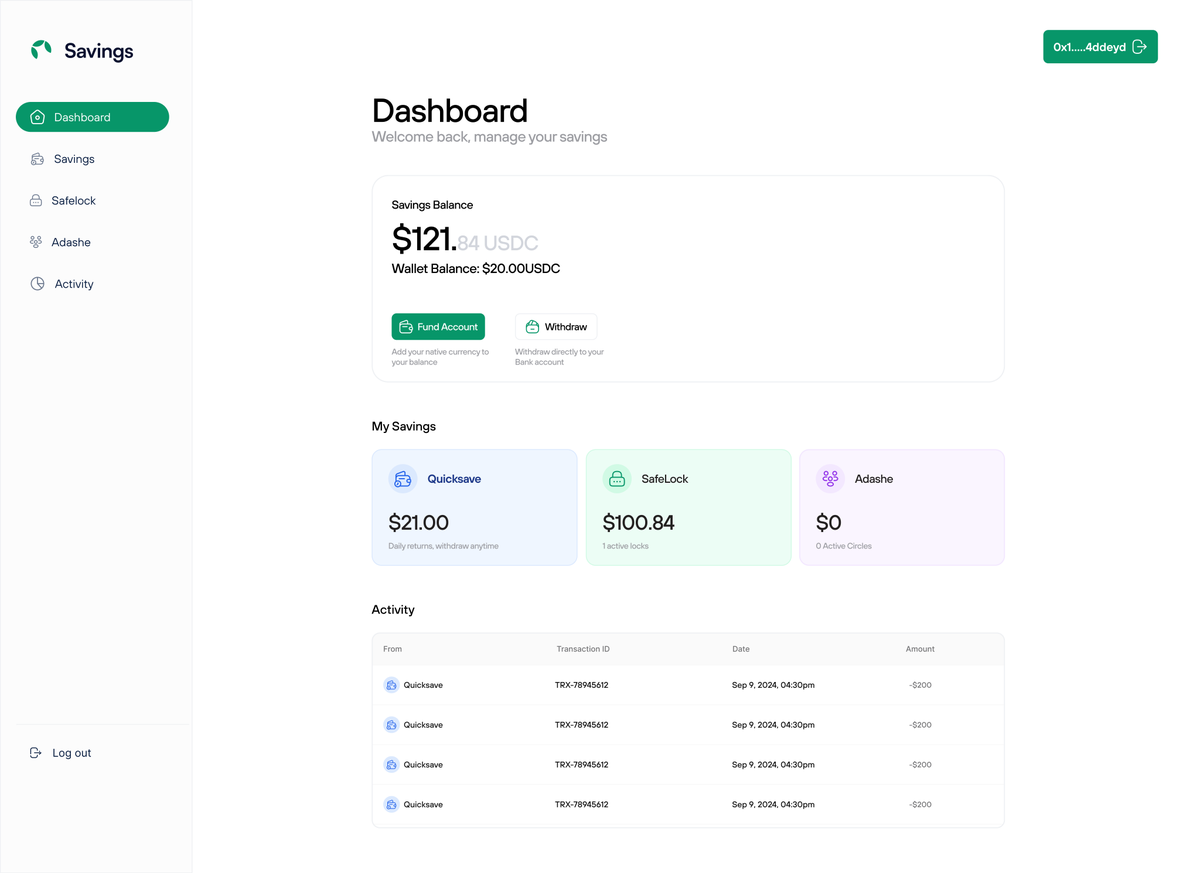Click the icon on the Withdraw button

[x=532, y=327]
